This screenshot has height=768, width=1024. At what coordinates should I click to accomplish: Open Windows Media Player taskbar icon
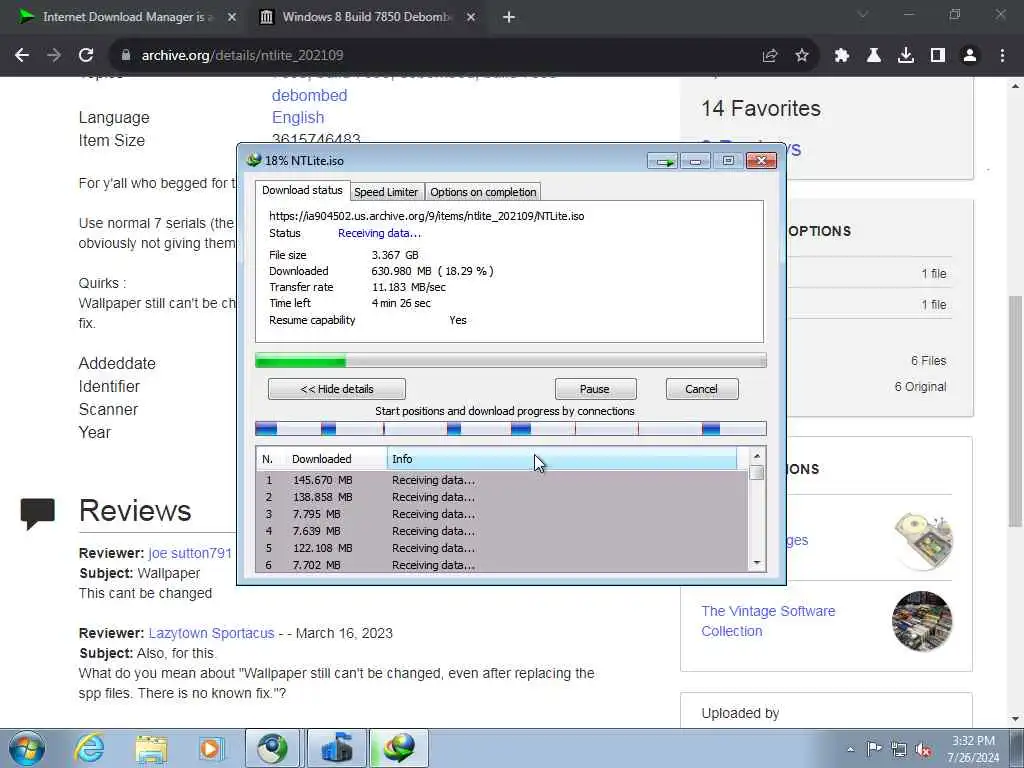[211, 748]
